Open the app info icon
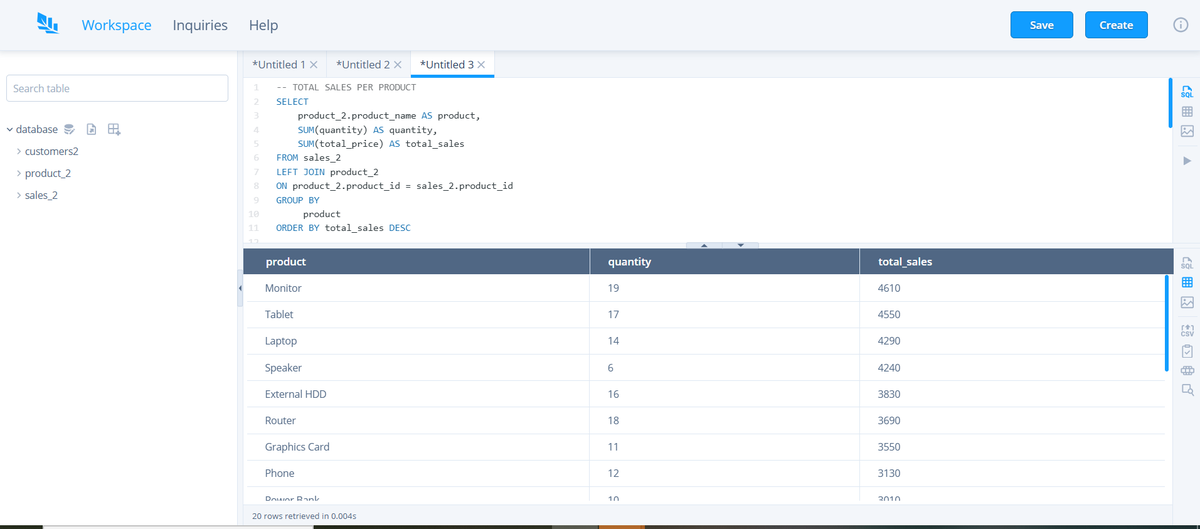 click(1180, 25)
